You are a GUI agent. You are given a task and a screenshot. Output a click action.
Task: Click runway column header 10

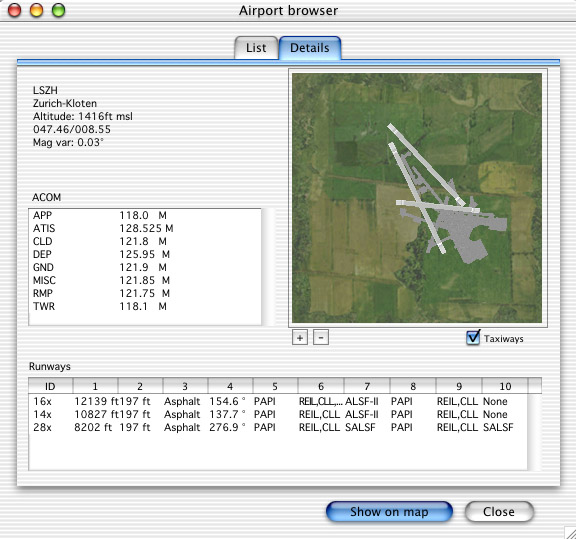coord(505,386)
